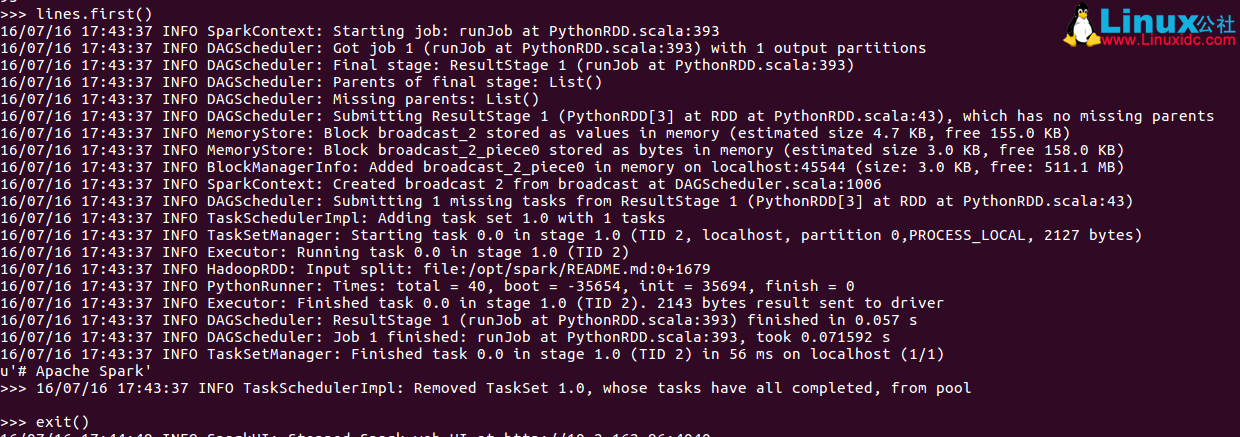This screenshot has height=437, width=1240.
Task: Click the Linux公社 watermark title
Action: [x=1166, y=20]
